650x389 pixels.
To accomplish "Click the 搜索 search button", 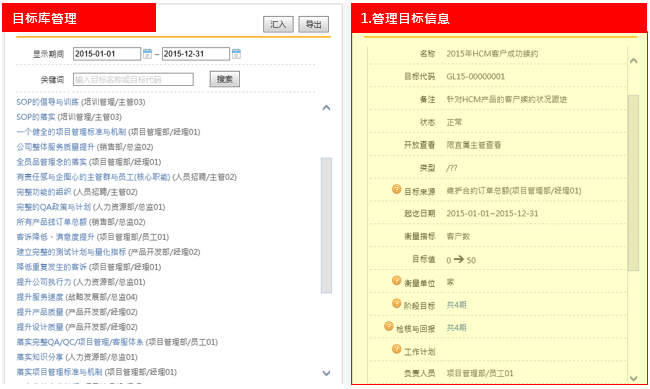I will tap(225, 79).
